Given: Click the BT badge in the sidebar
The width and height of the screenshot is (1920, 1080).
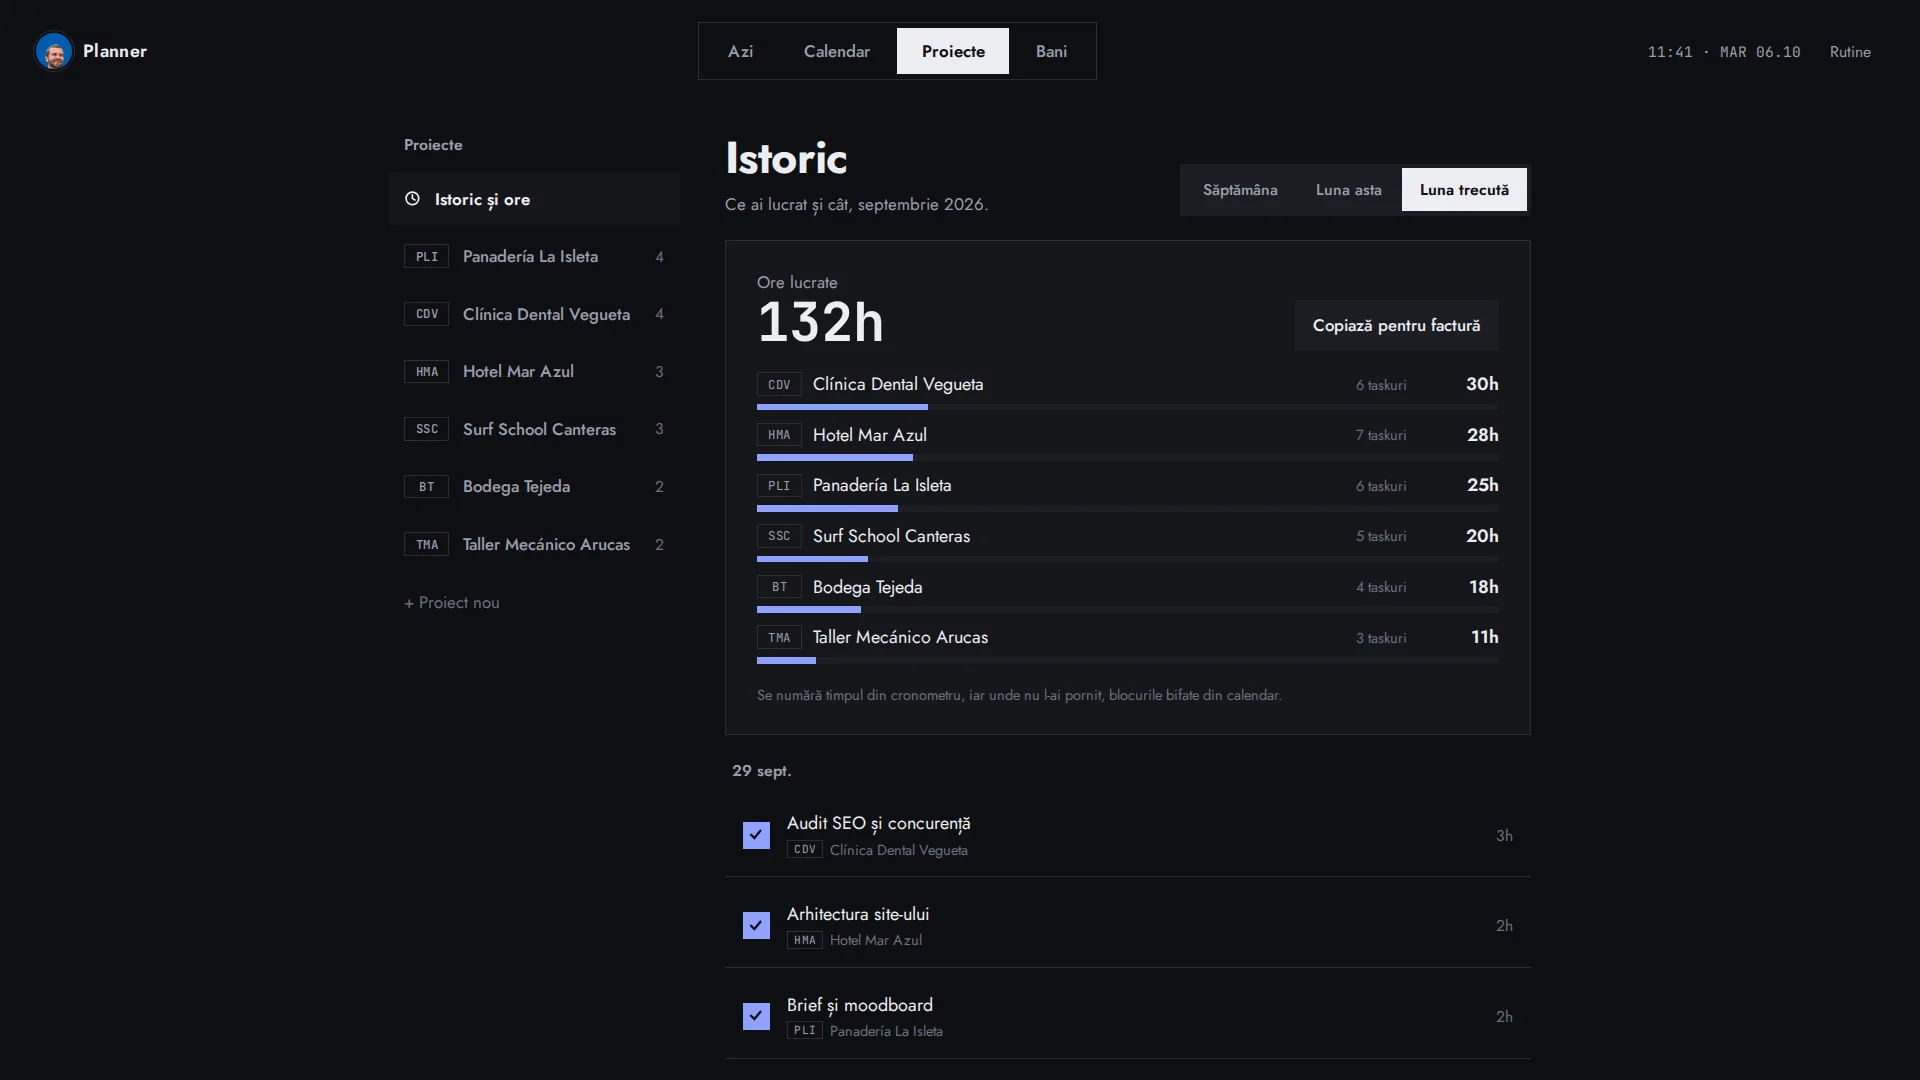Looking at the screenshot, I should [x=426, y=487].
